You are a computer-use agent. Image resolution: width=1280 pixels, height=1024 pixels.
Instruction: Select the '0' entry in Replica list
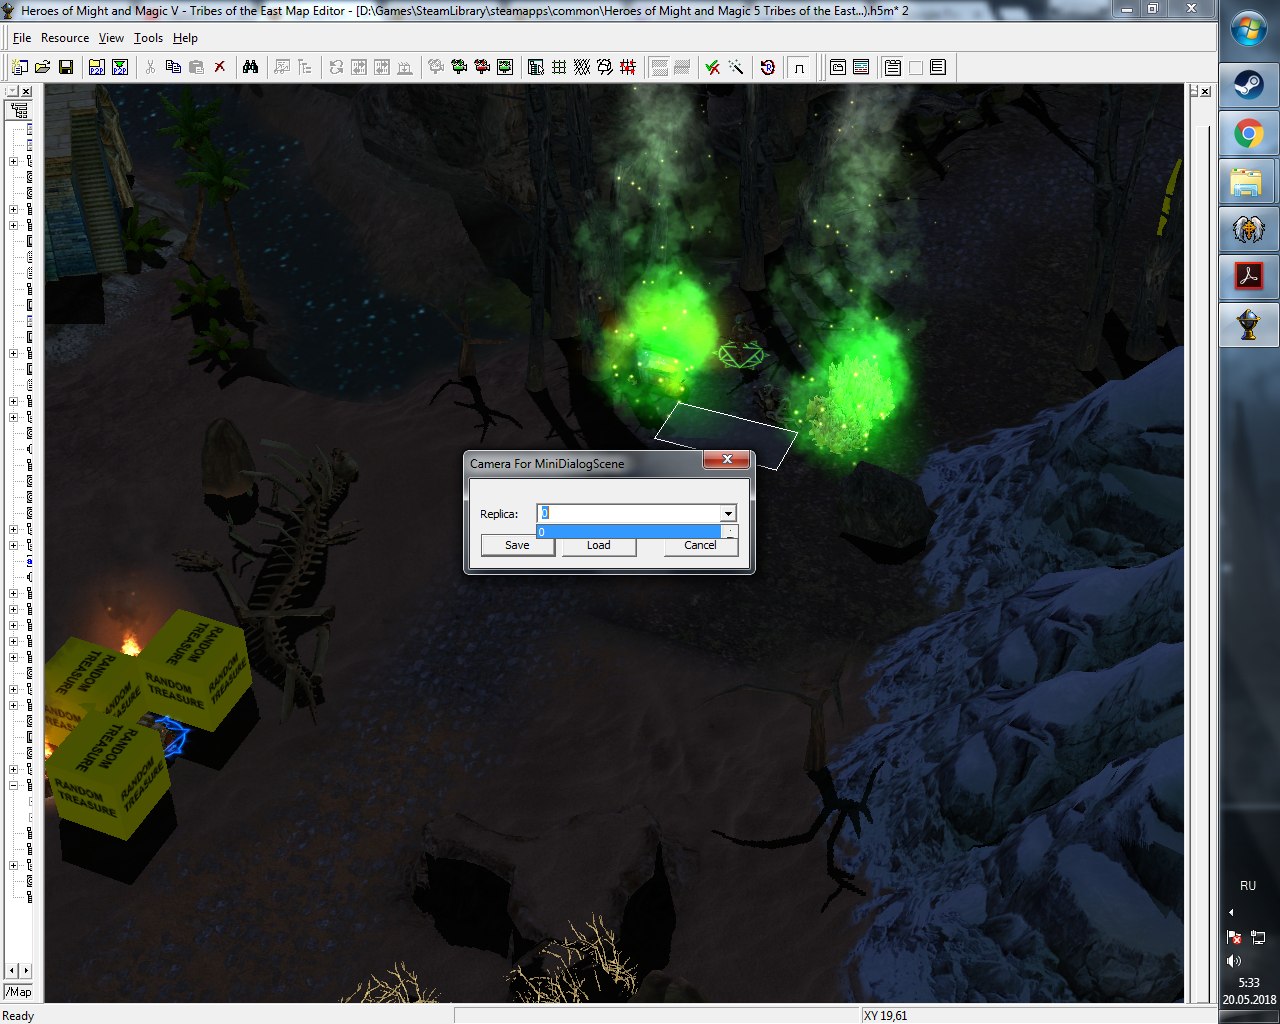[628, 532]
